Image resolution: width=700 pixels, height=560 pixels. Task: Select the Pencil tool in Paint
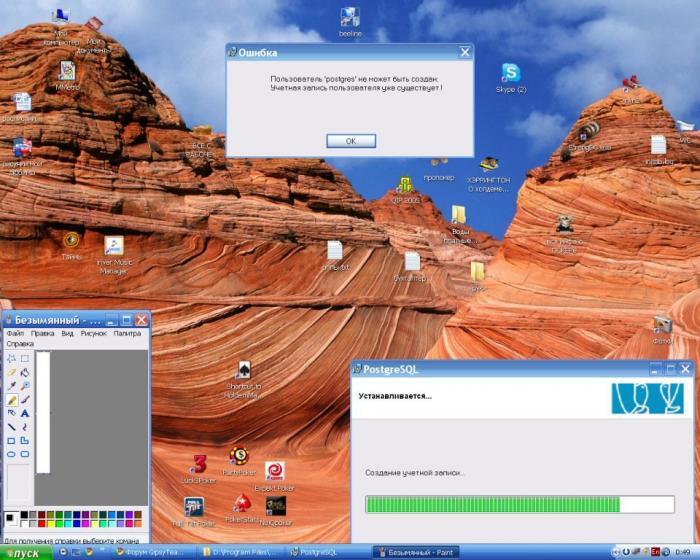click(x=11, y=400)
